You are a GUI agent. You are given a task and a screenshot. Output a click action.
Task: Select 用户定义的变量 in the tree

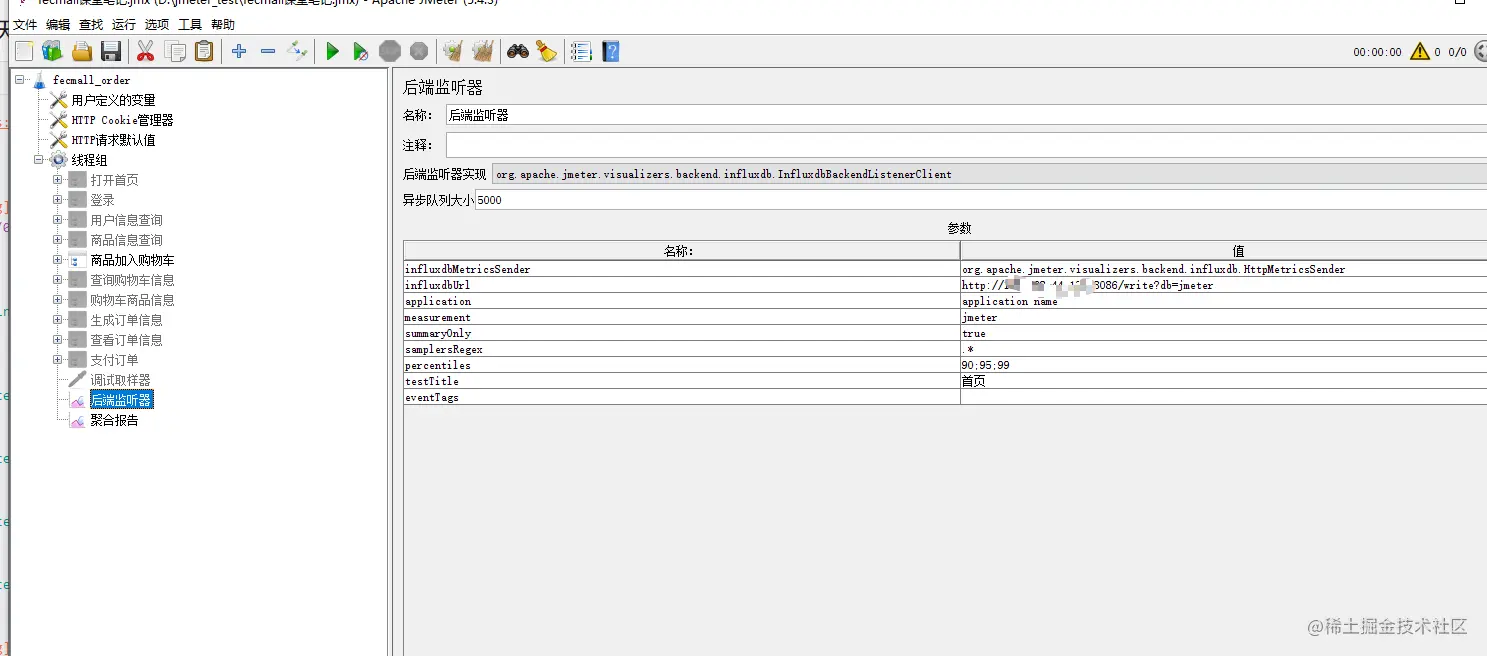113,100
